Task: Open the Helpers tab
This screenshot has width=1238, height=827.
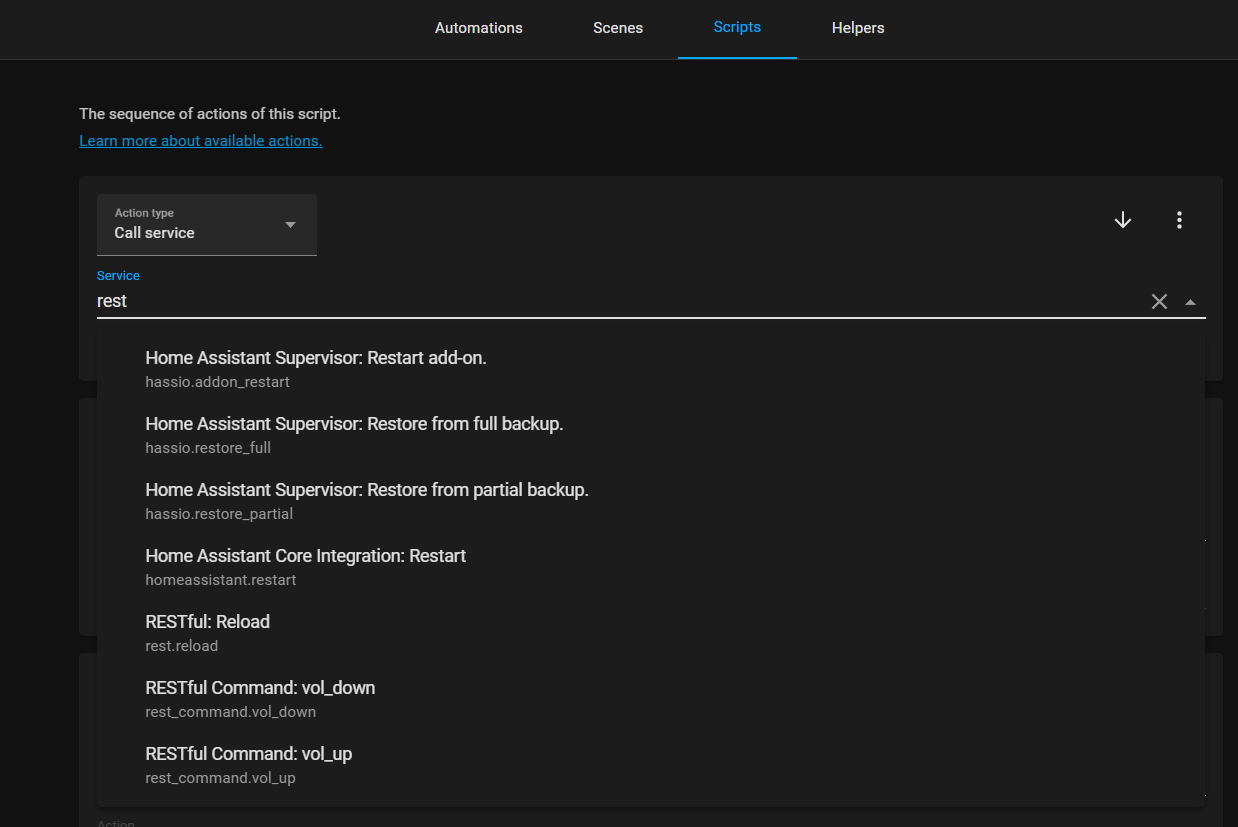Action: point(857,28)
